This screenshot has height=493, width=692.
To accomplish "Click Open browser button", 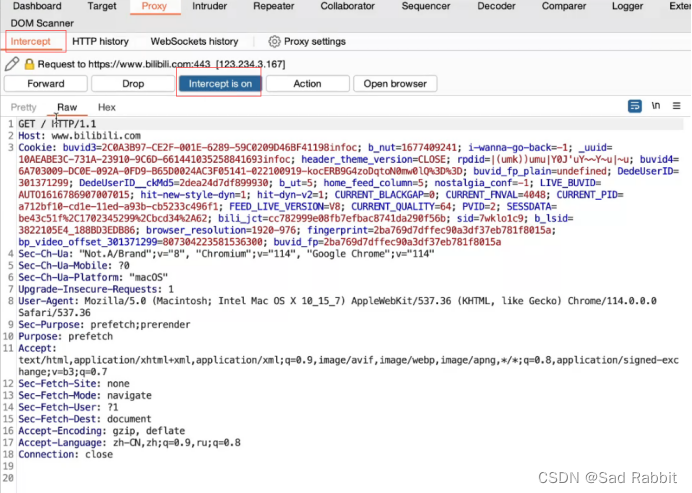I will (395, 83).
